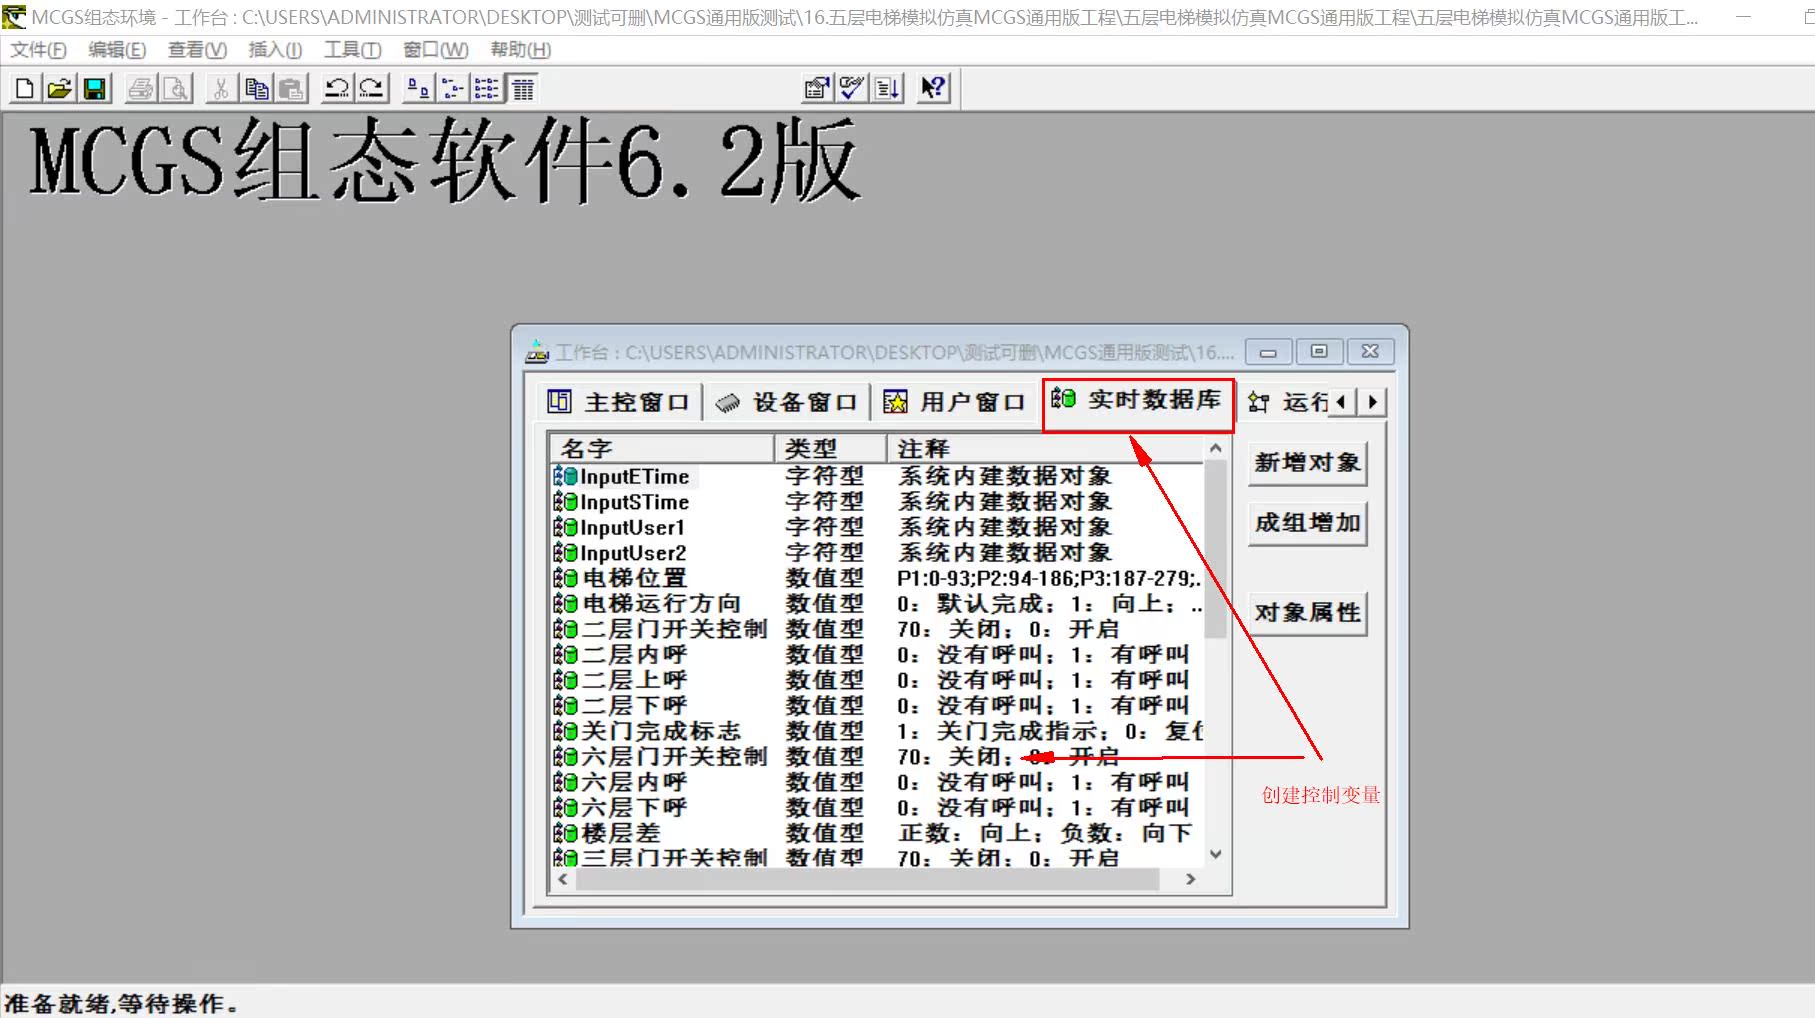The width and height of the screenshot is (1815, 1018).
Task: Save the current project
Action: (x=94, y=88)
